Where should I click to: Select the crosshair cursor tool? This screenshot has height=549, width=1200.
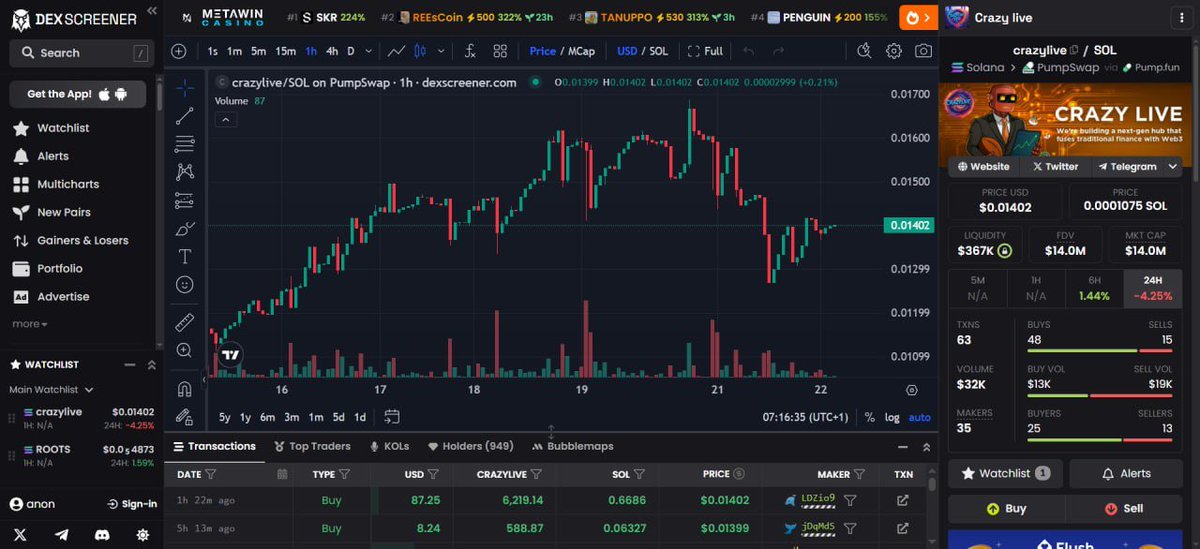point(184,87)
